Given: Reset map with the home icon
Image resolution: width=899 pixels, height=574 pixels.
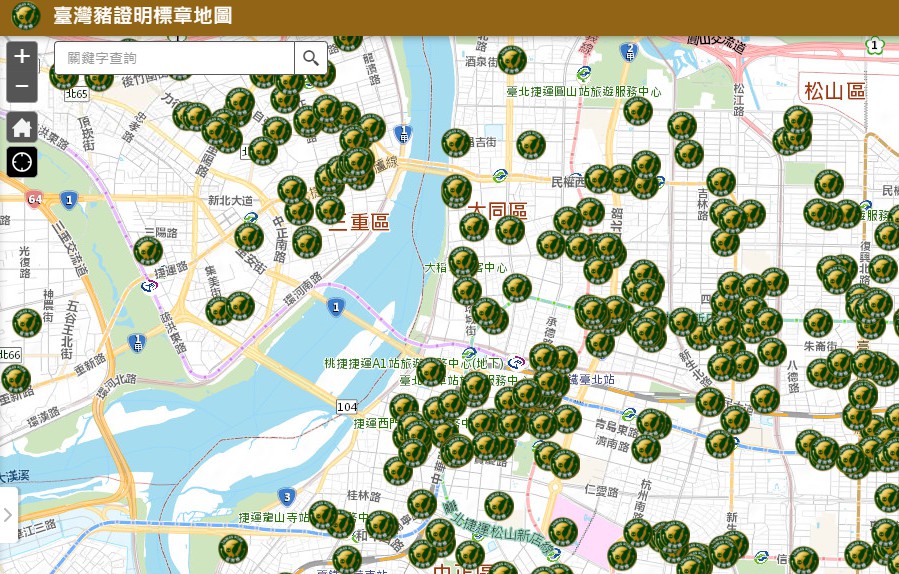Looking at the screenshot, I should click(22, 127).
